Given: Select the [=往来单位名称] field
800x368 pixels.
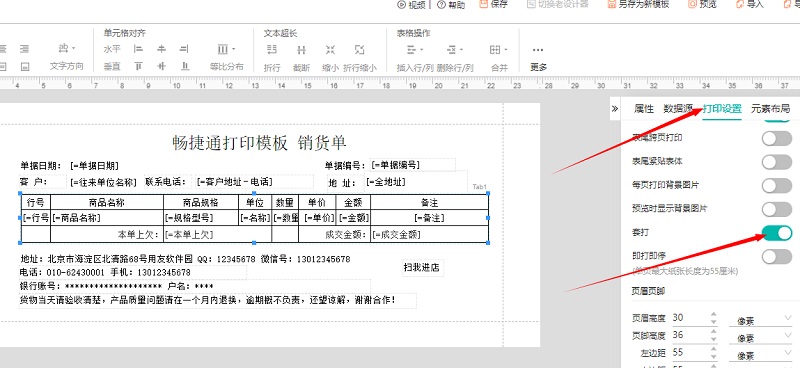Looking at the screenshot, I should click(104, 182).
